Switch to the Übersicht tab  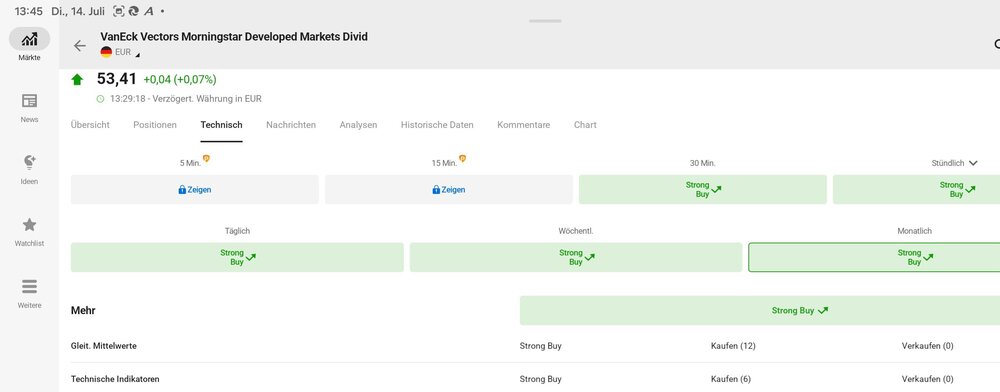[90, 125]
